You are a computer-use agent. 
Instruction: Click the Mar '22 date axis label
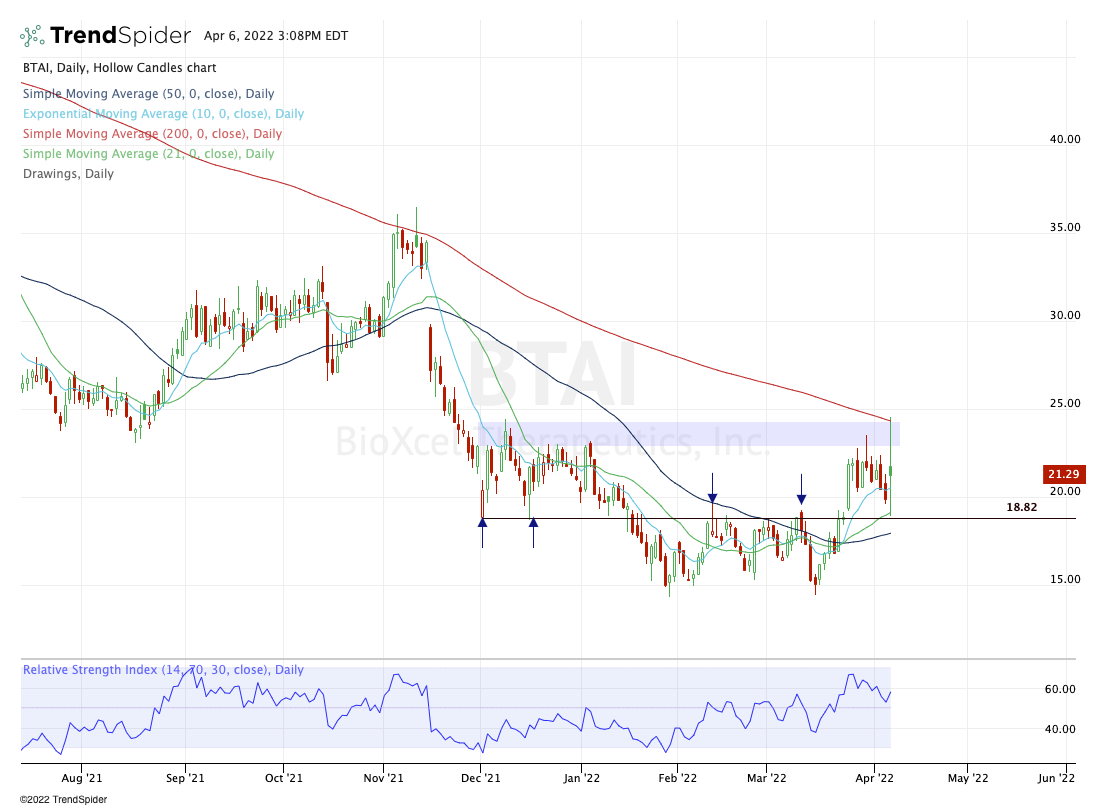(x=767, y=778)
